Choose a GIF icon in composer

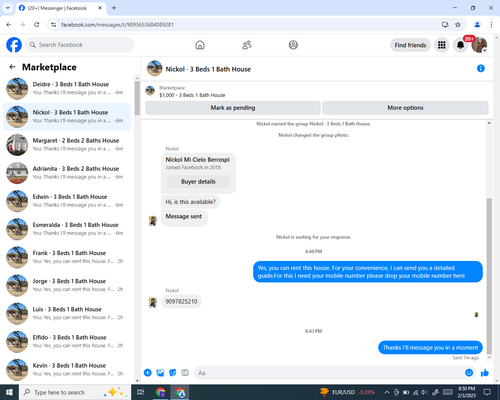tap(185, 373)
